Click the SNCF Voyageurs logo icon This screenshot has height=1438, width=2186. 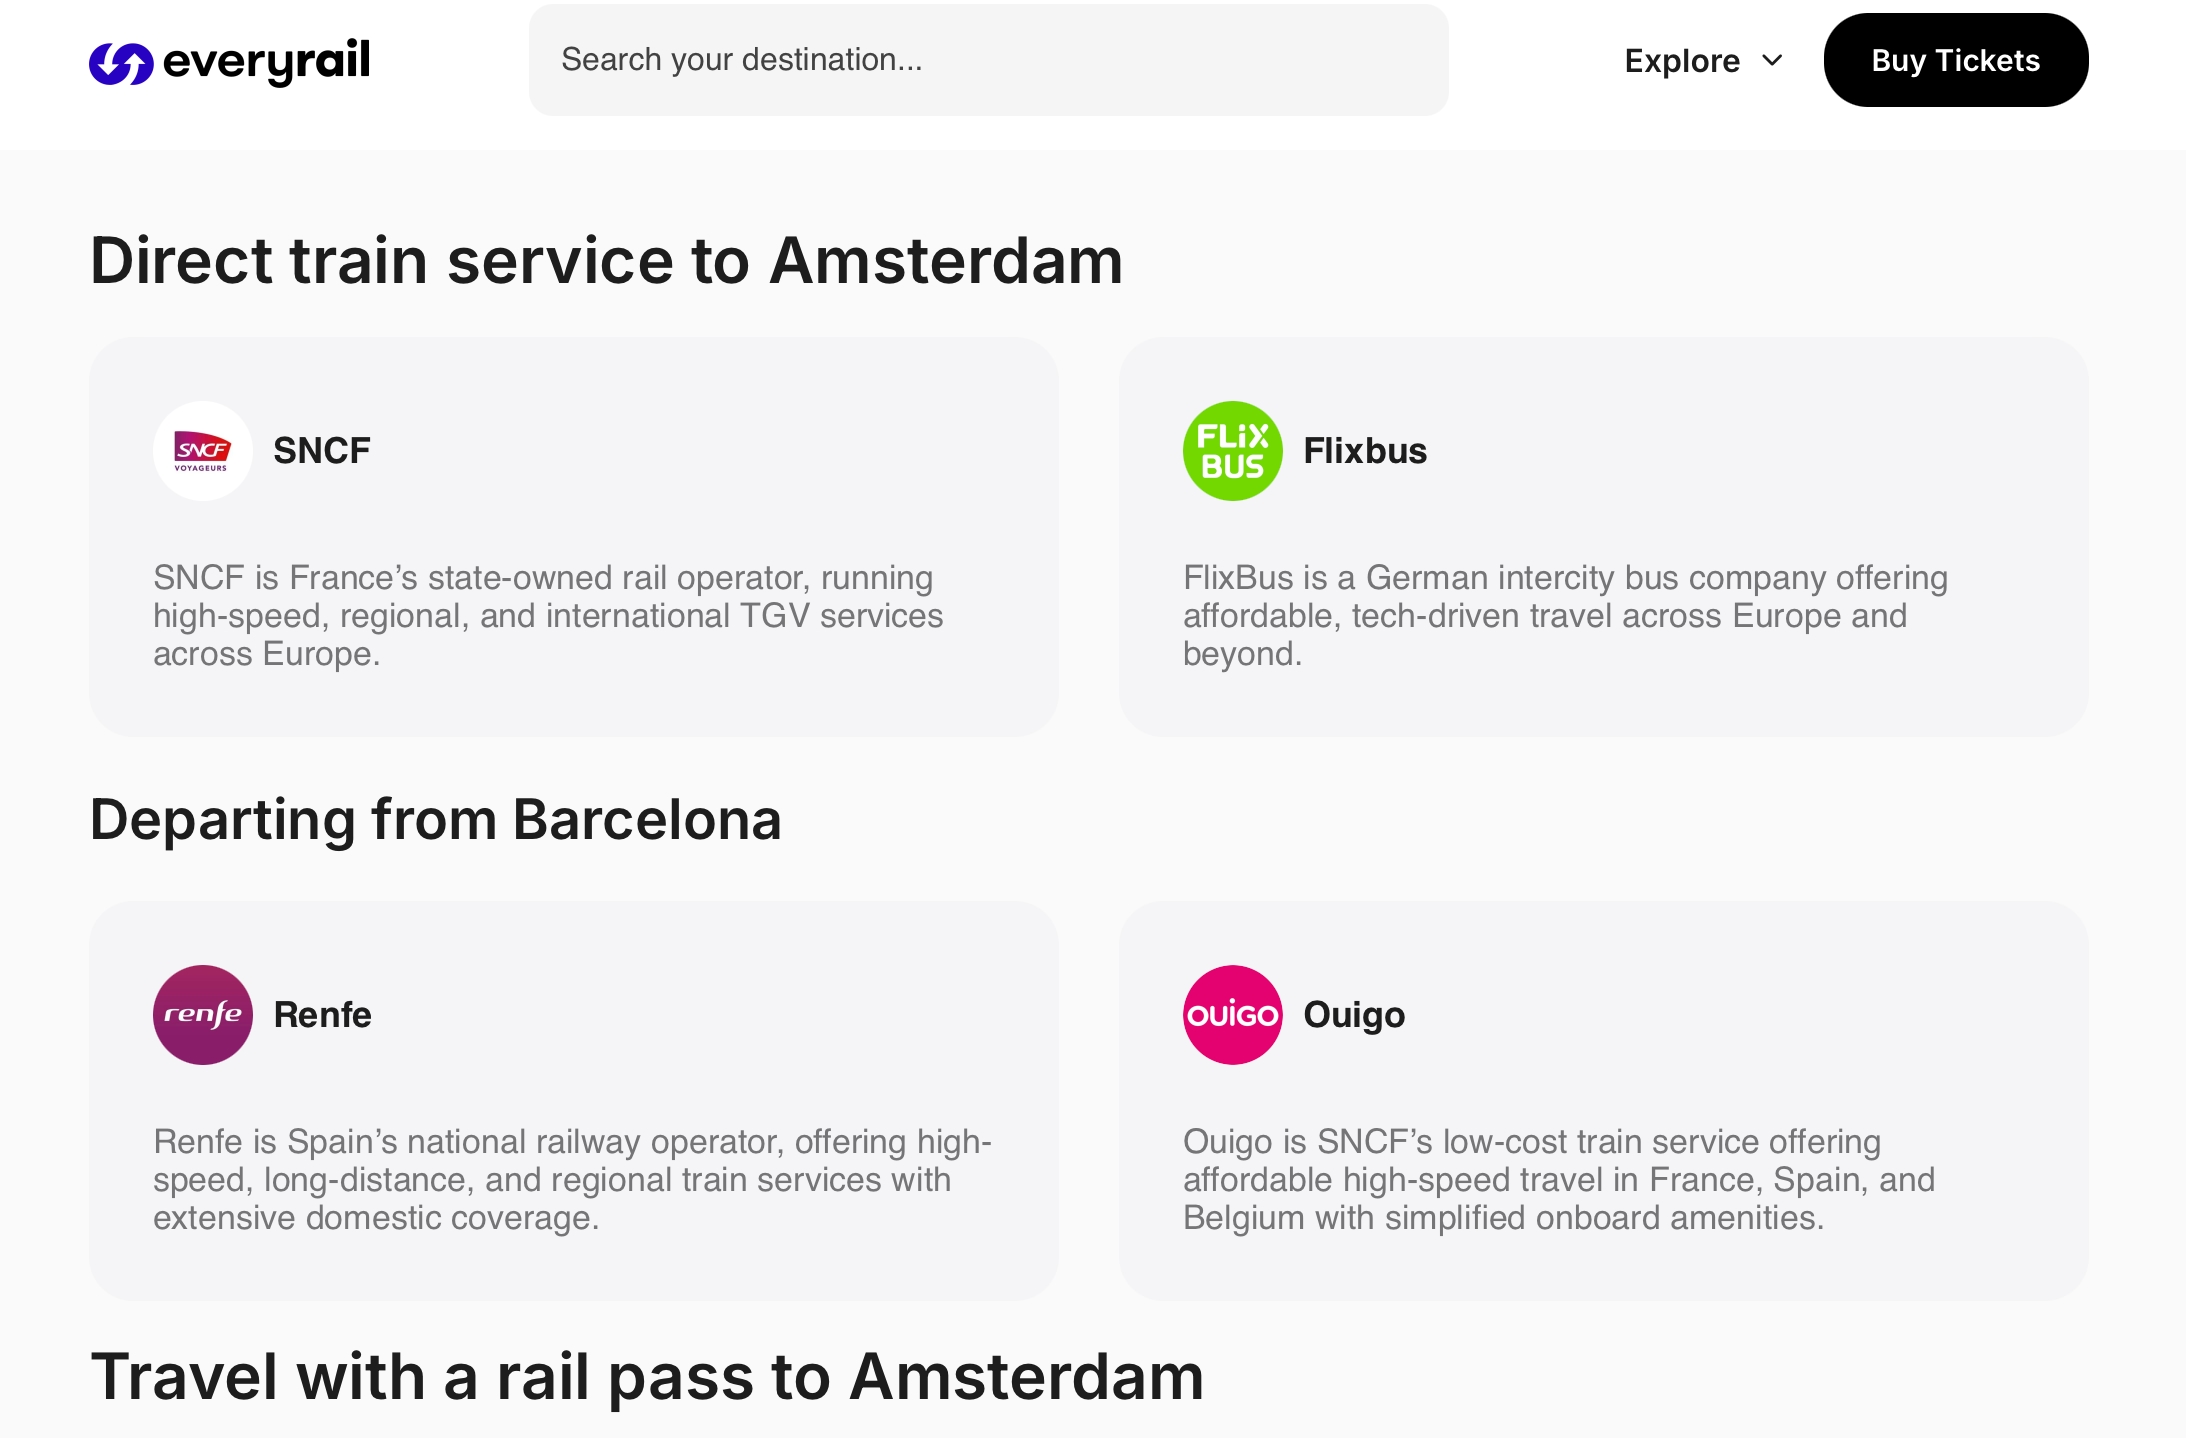coord(203,451)
